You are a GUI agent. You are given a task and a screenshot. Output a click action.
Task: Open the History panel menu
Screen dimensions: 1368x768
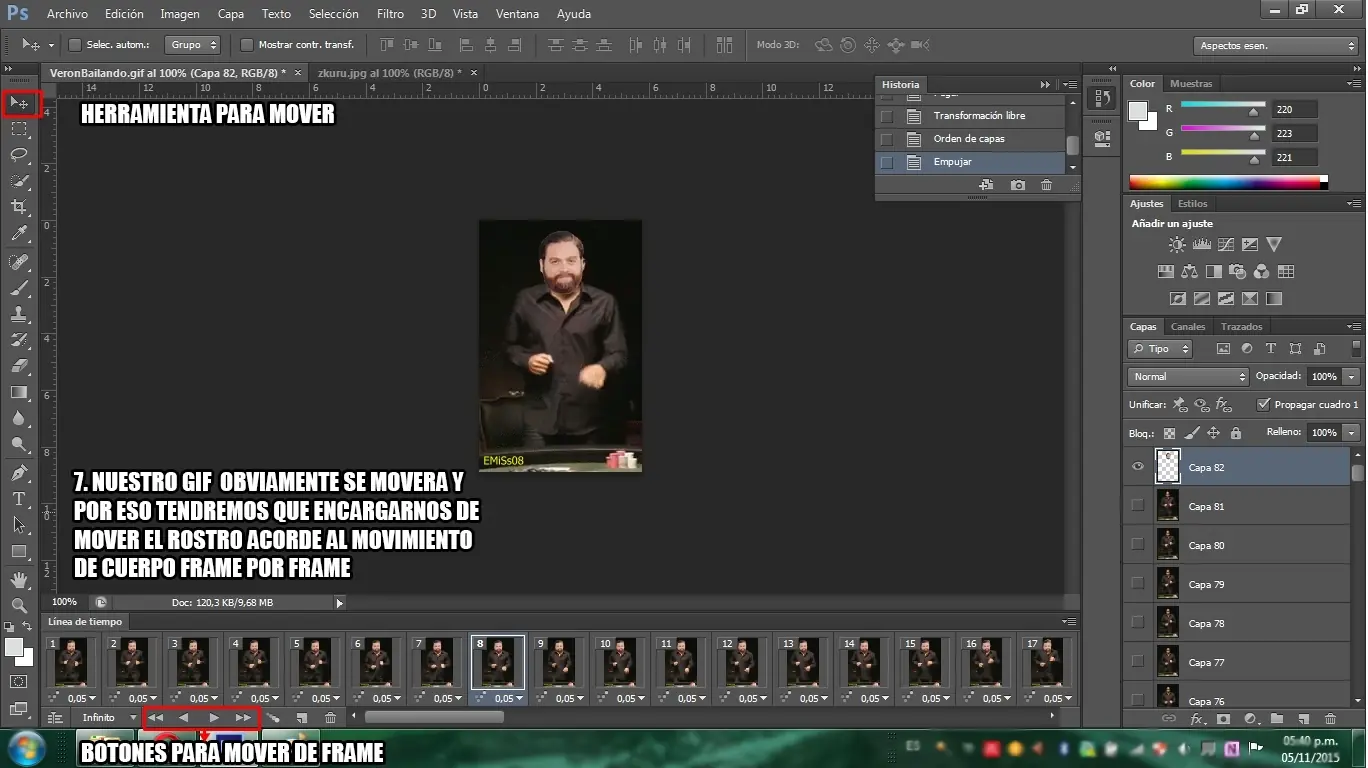pos(1070,85)
